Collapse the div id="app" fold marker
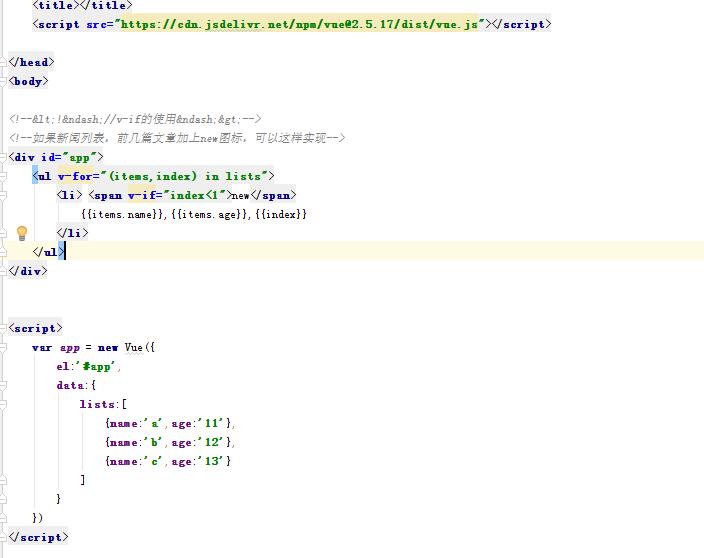Image resolution: width=704 pixels, height=558 pixels. click(3, 158)
